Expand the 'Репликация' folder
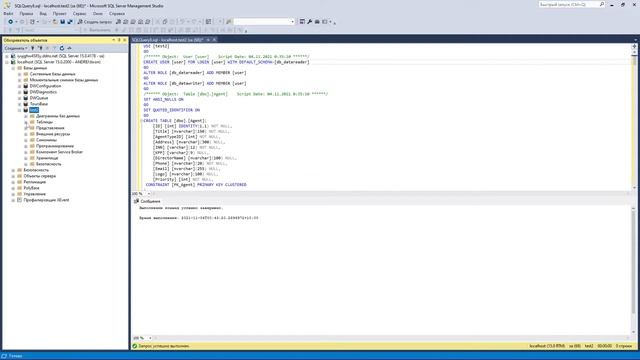 13,182
